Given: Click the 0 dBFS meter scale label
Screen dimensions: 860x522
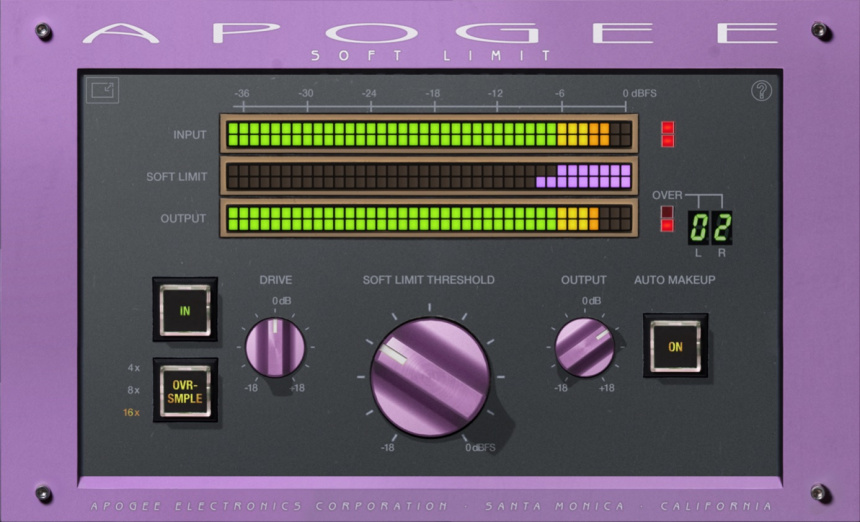Looking at the screenshot, I should [640, 94].
